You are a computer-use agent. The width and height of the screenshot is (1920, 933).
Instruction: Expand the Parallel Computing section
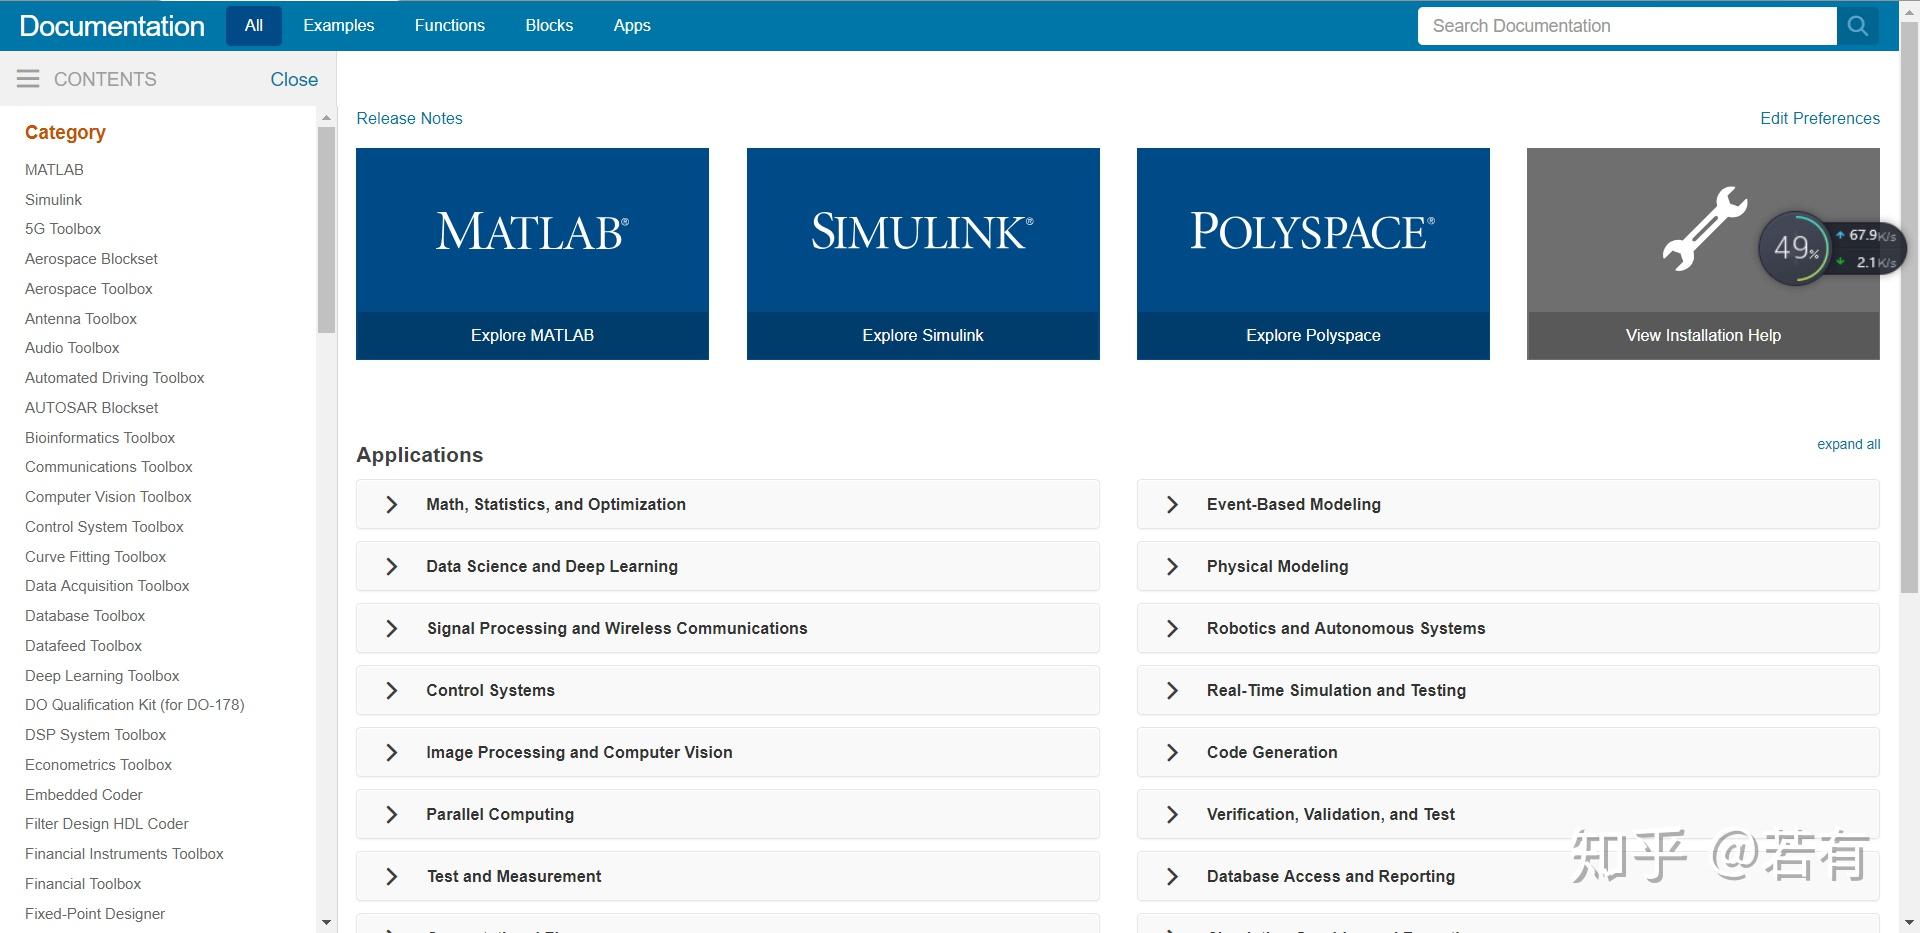[x=728, y=815]
